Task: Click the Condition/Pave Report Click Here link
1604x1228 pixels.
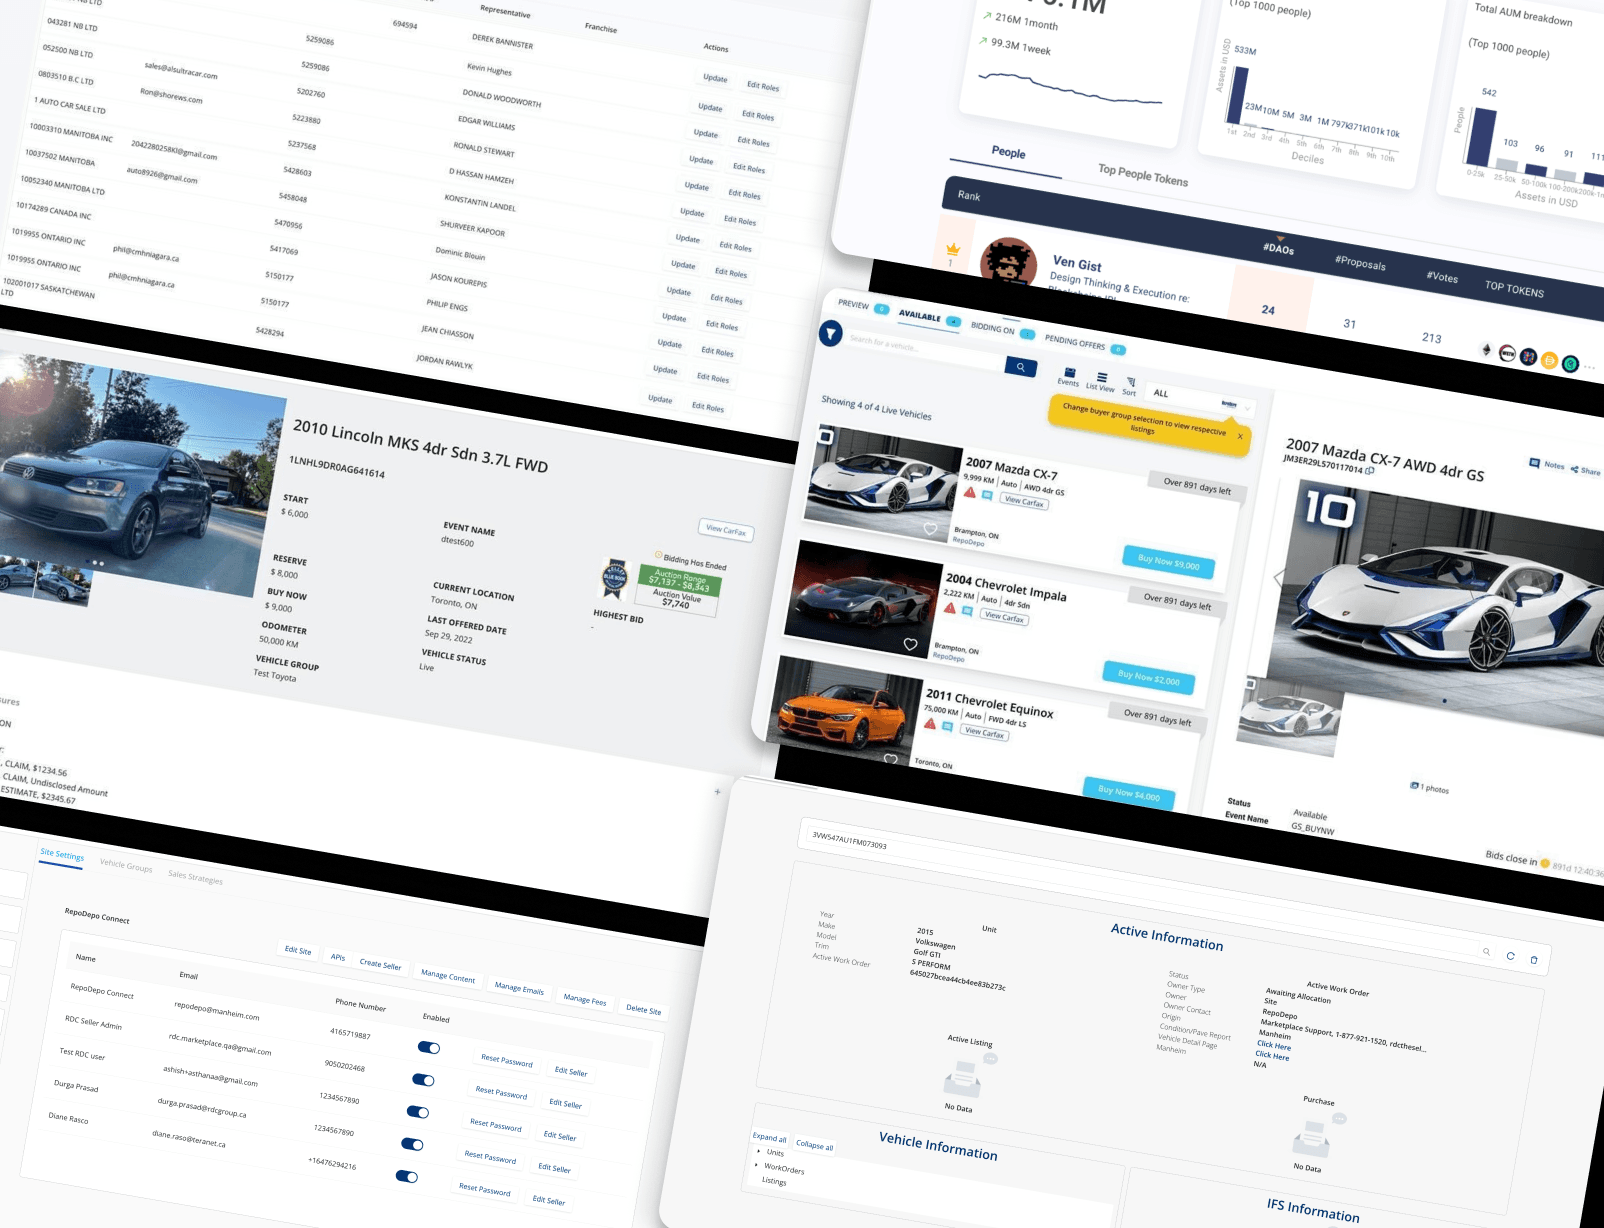Action: [x=1273, y=1044]
